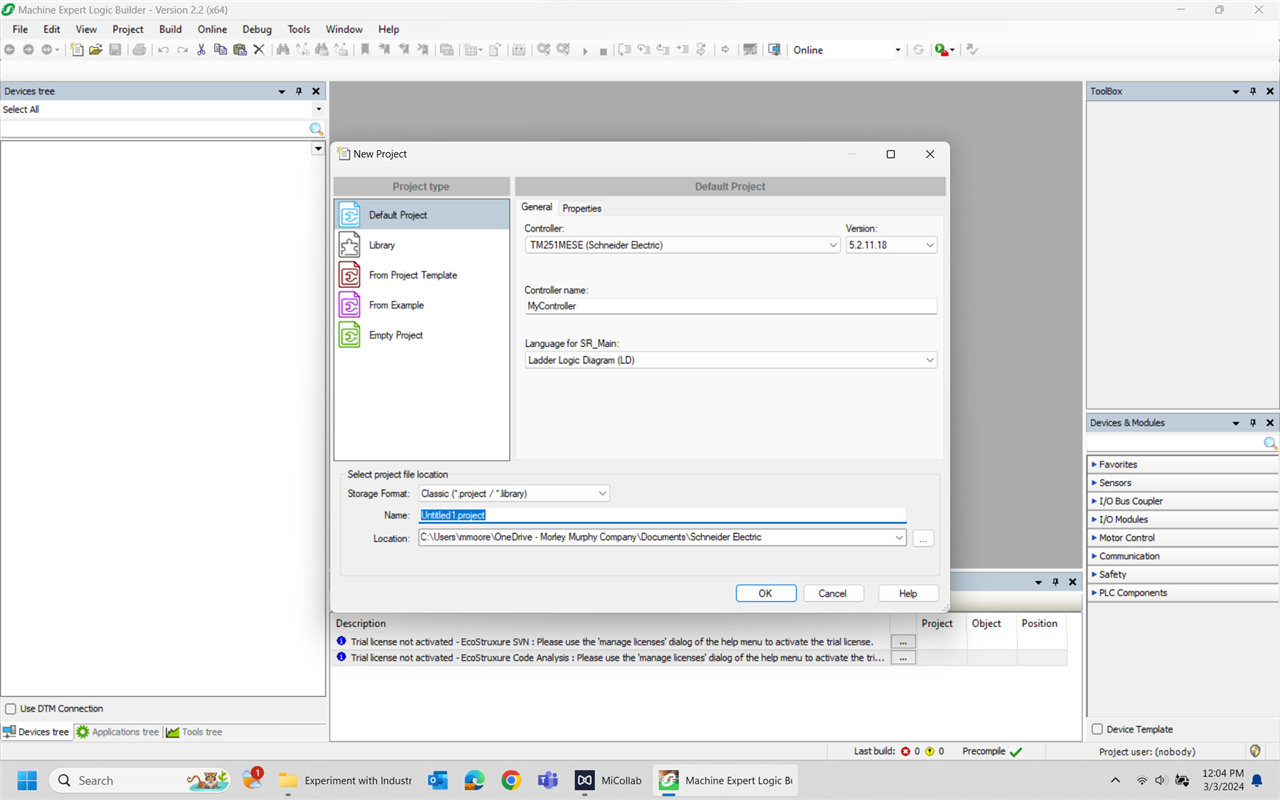Click OK in New Project dialog
The height and width of the screenshot is (800, 1280).
766,593
